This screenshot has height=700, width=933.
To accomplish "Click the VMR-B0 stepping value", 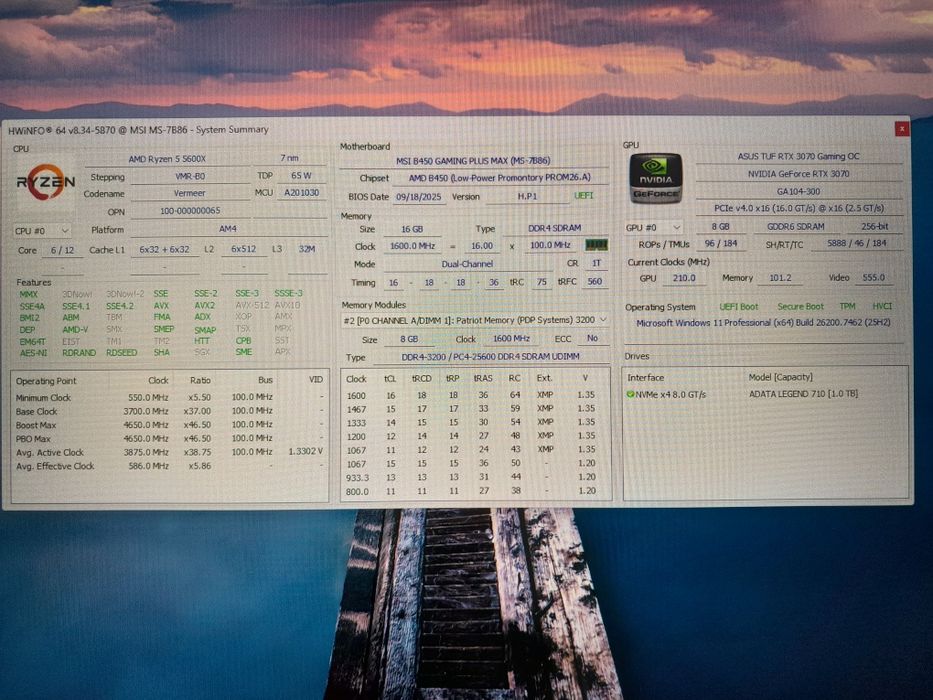I will tap(190, 176).
